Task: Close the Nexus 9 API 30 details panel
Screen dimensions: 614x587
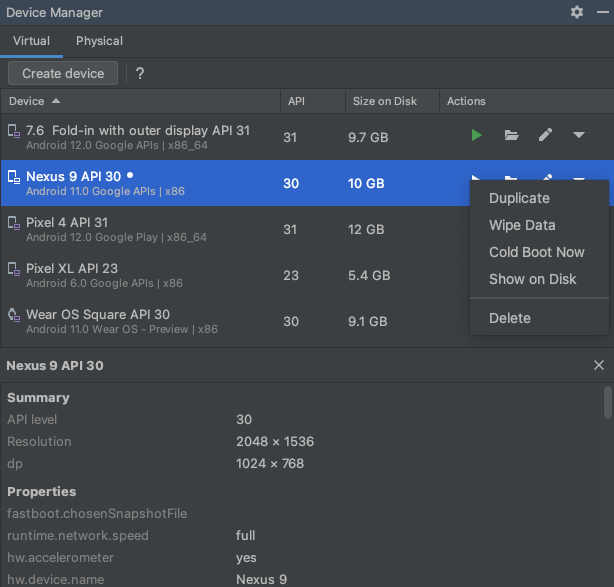Action: click(x=599, y=366)
